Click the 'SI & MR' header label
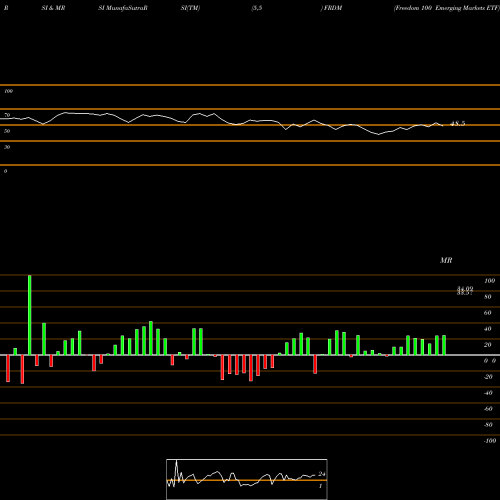Image resolution: width=500 pixels, height=500 pixels. 53,8
